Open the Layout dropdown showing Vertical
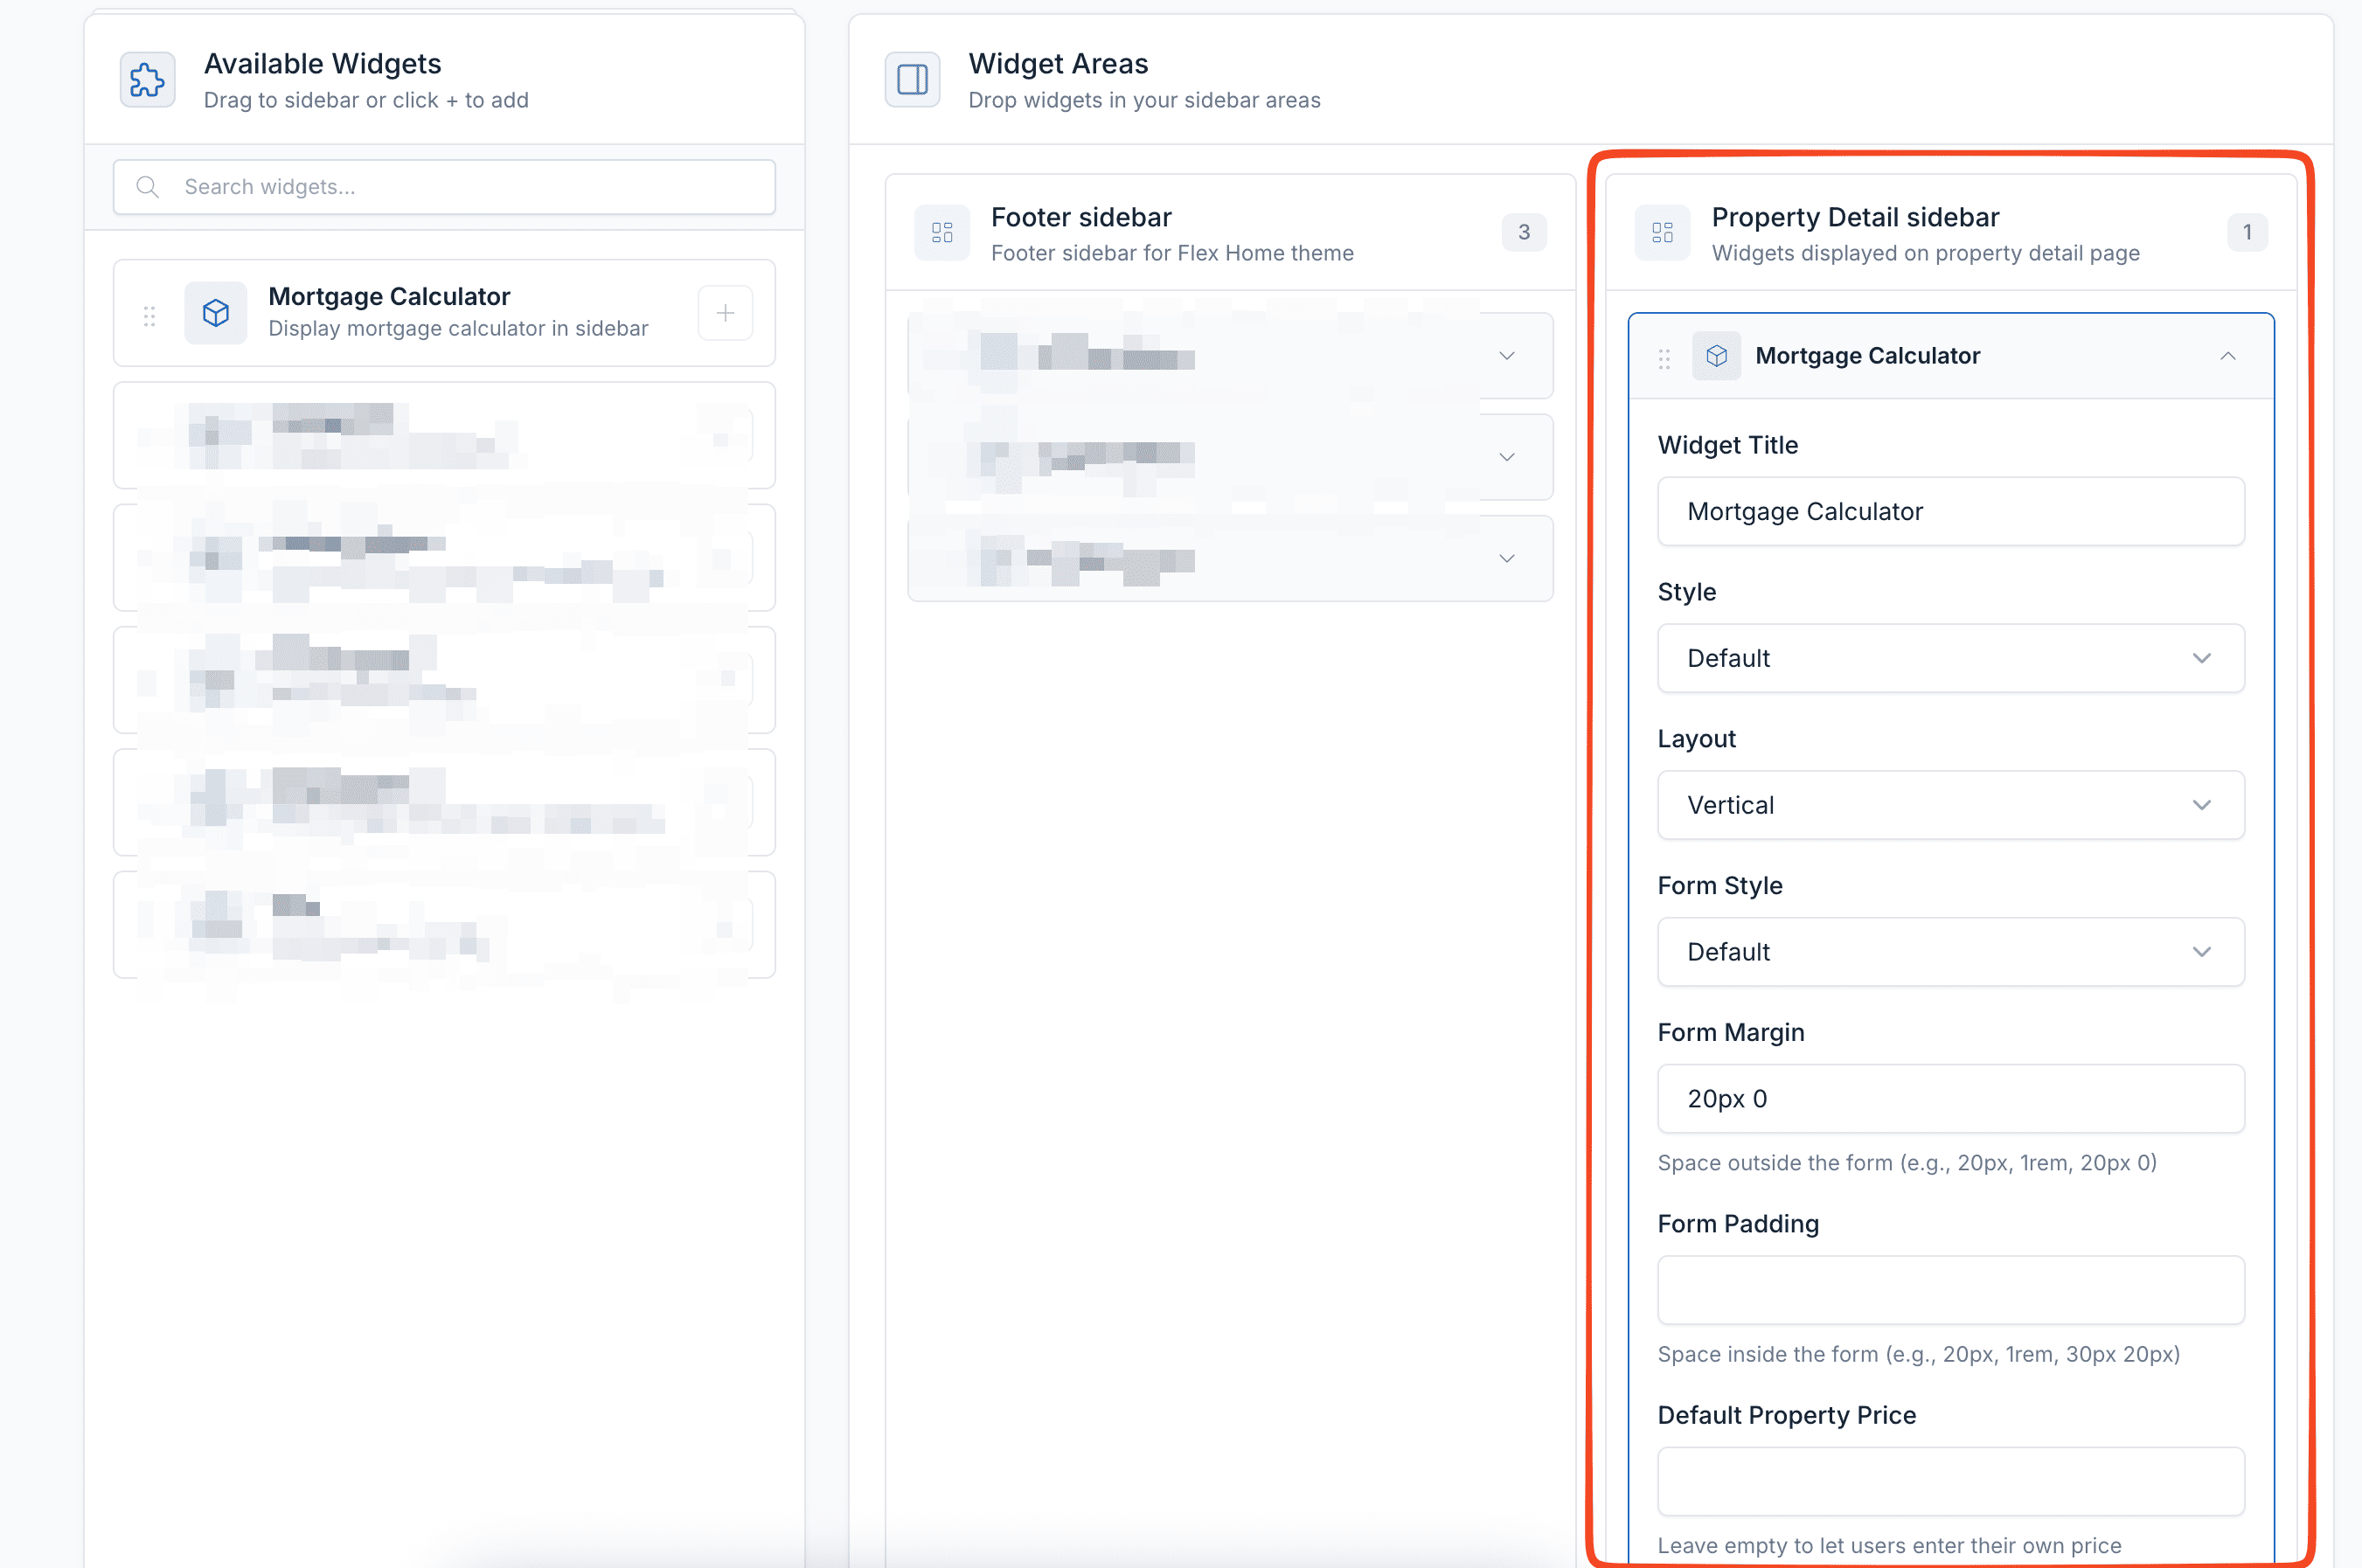 tap(1950, 805)
